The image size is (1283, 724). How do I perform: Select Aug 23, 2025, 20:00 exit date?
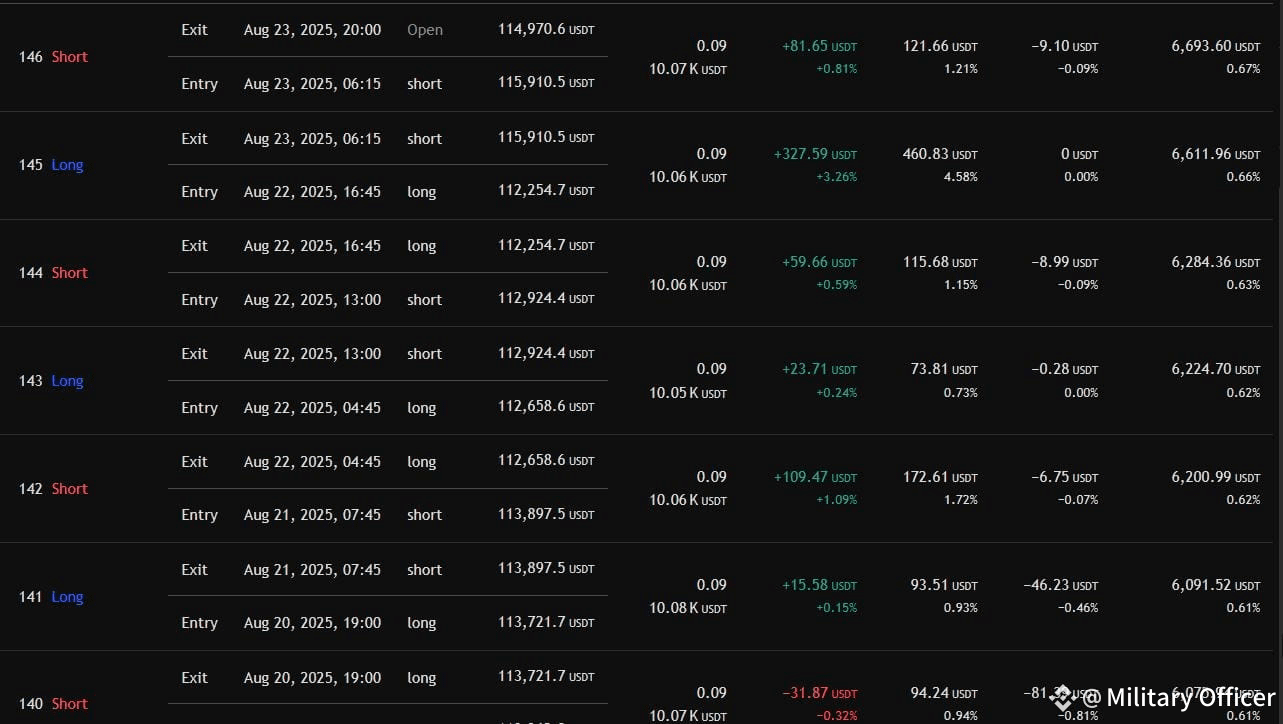pos(312,30)
